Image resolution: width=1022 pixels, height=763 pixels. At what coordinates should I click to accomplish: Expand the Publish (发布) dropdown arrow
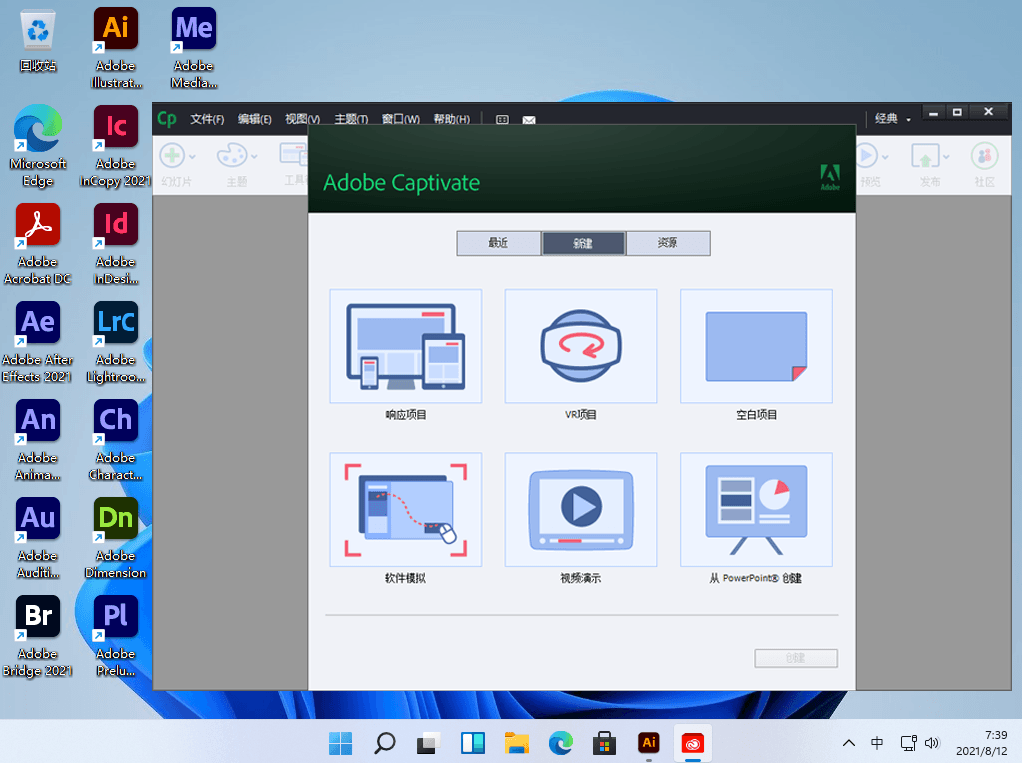coord(946,156)
